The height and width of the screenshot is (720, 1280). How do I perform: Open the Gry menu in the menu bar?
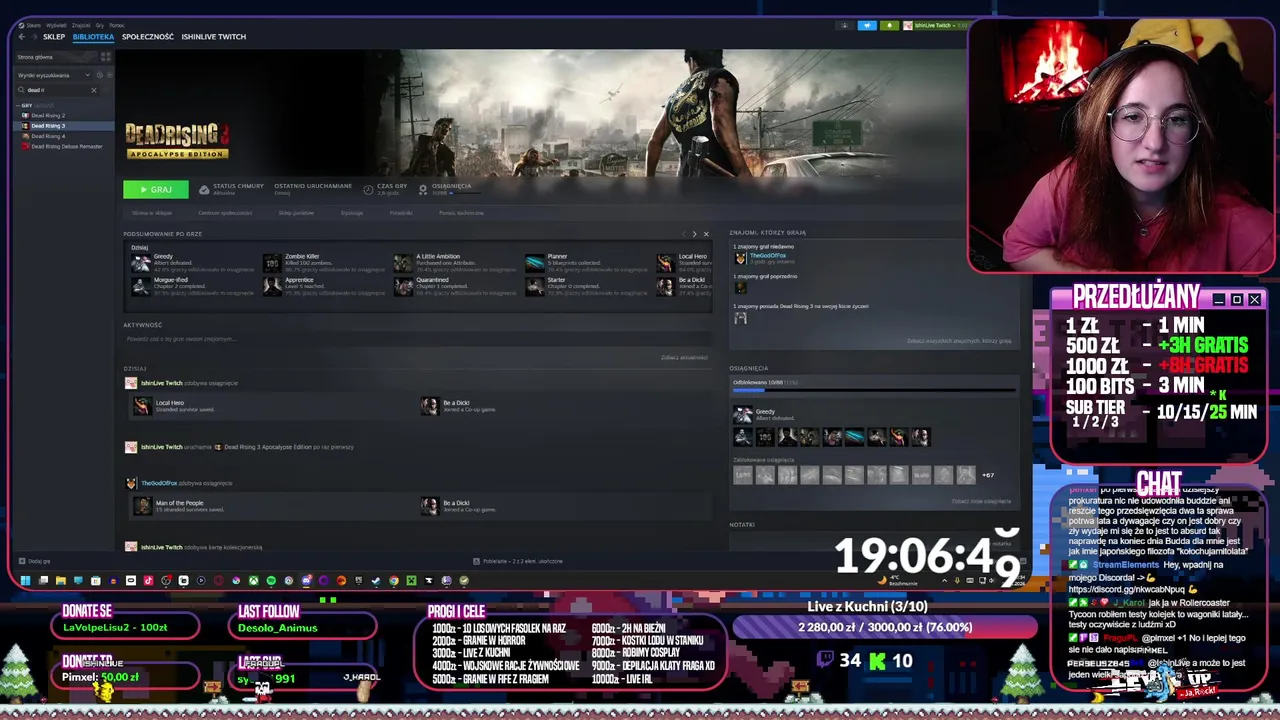coord(100,25)
